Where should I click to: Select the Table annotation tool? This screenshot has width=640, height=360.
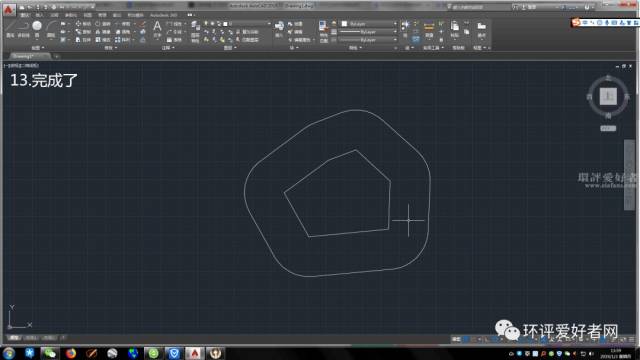pos(174,40)
